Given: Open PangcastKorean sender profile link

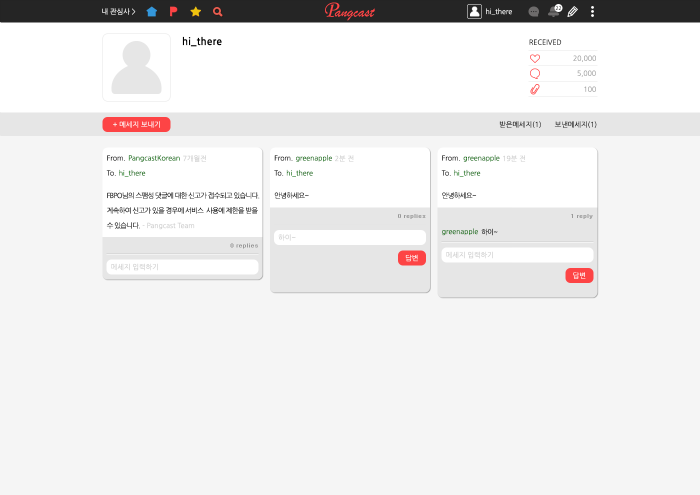Looking at the screenshot, I should 154,158.
